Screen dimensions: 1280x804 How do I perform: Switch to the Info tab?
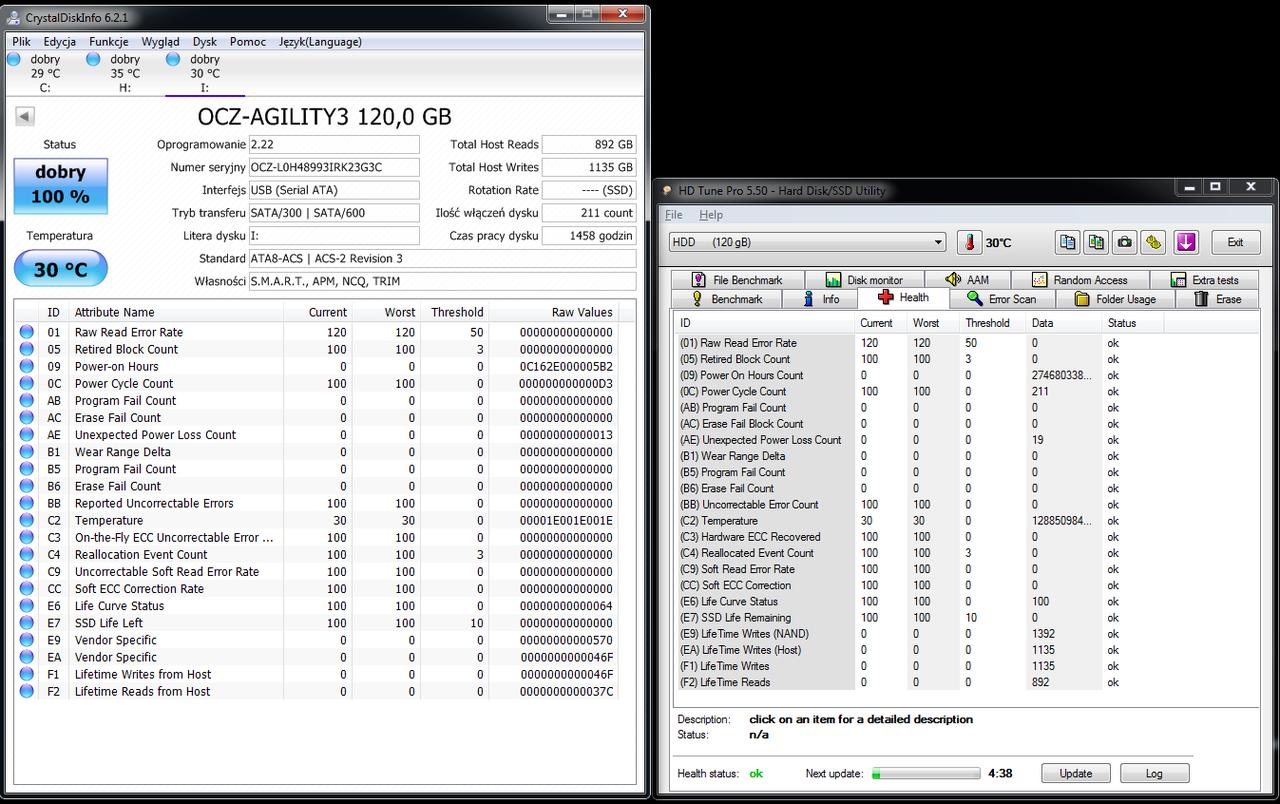821,299
